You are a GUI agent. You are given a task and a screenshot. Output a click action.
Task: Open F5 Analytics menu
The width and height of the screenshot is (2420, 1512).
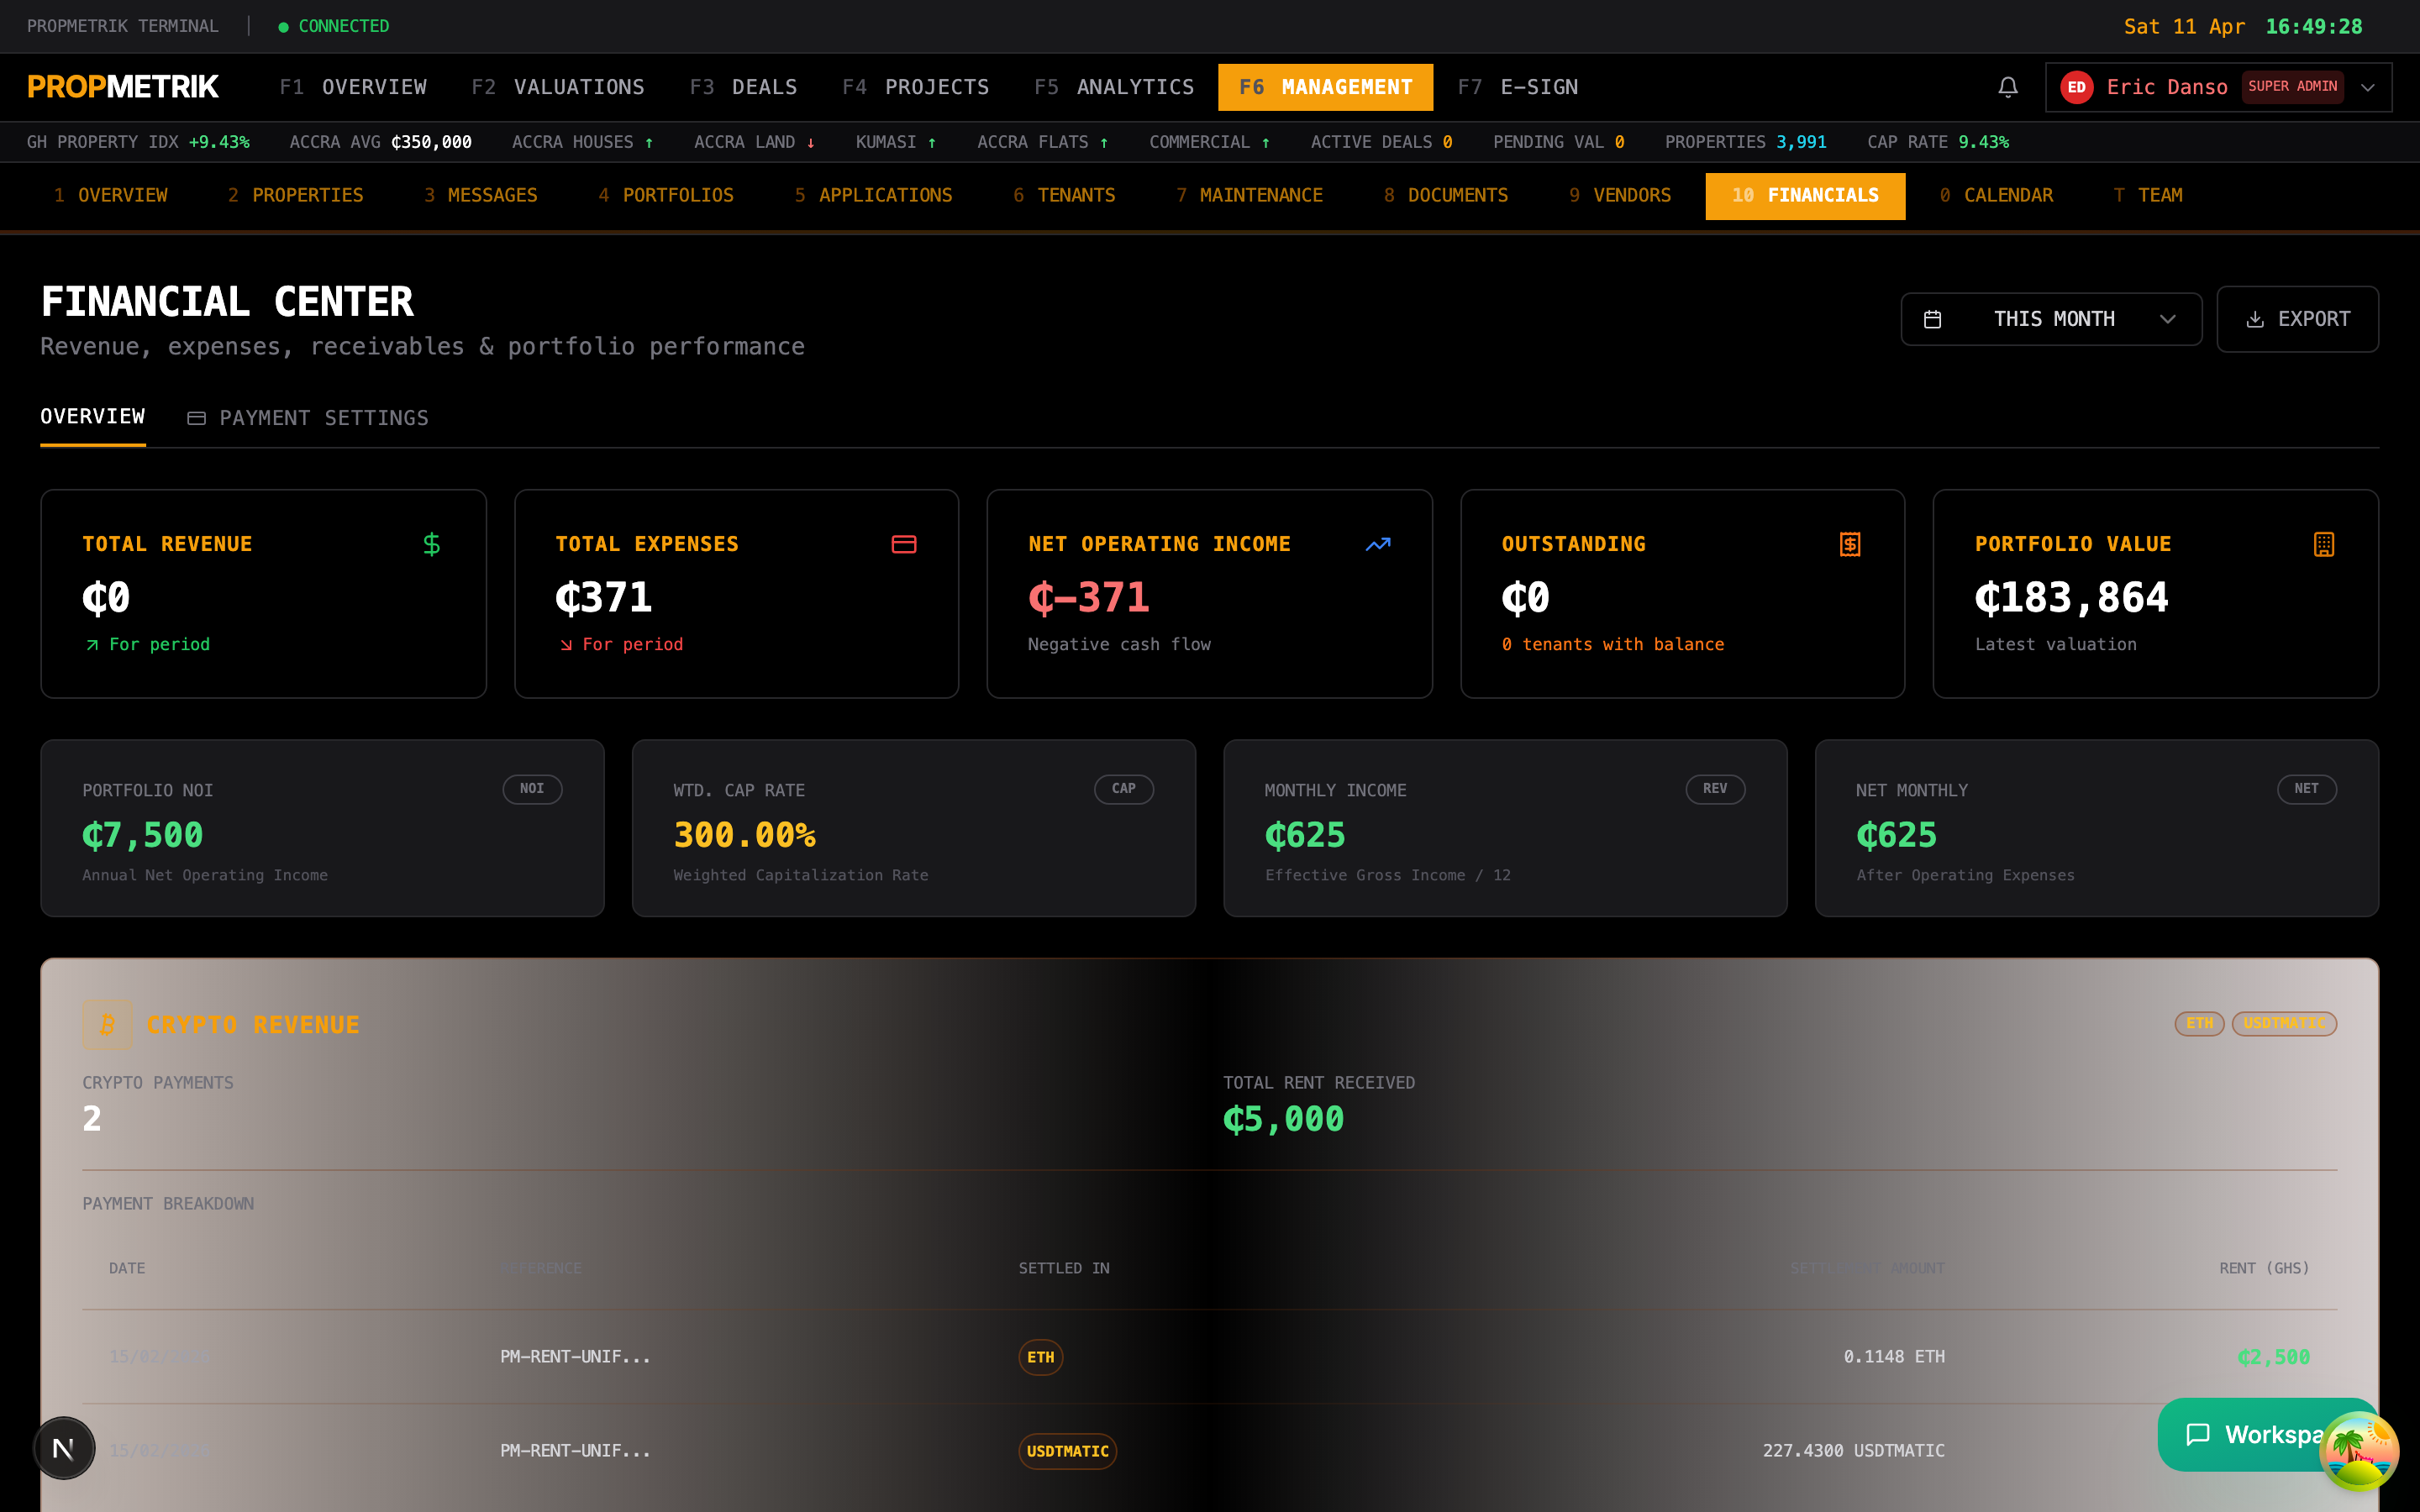(1114, 87)
